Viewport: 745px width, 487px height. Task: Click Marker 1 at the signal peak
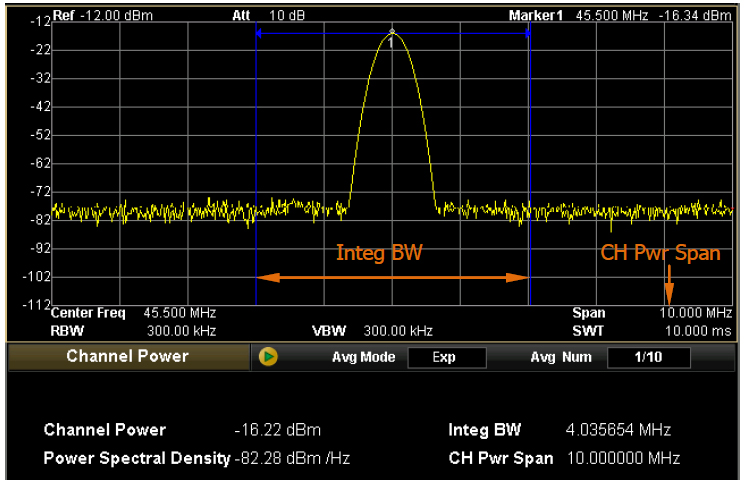[x=392, y=32]
